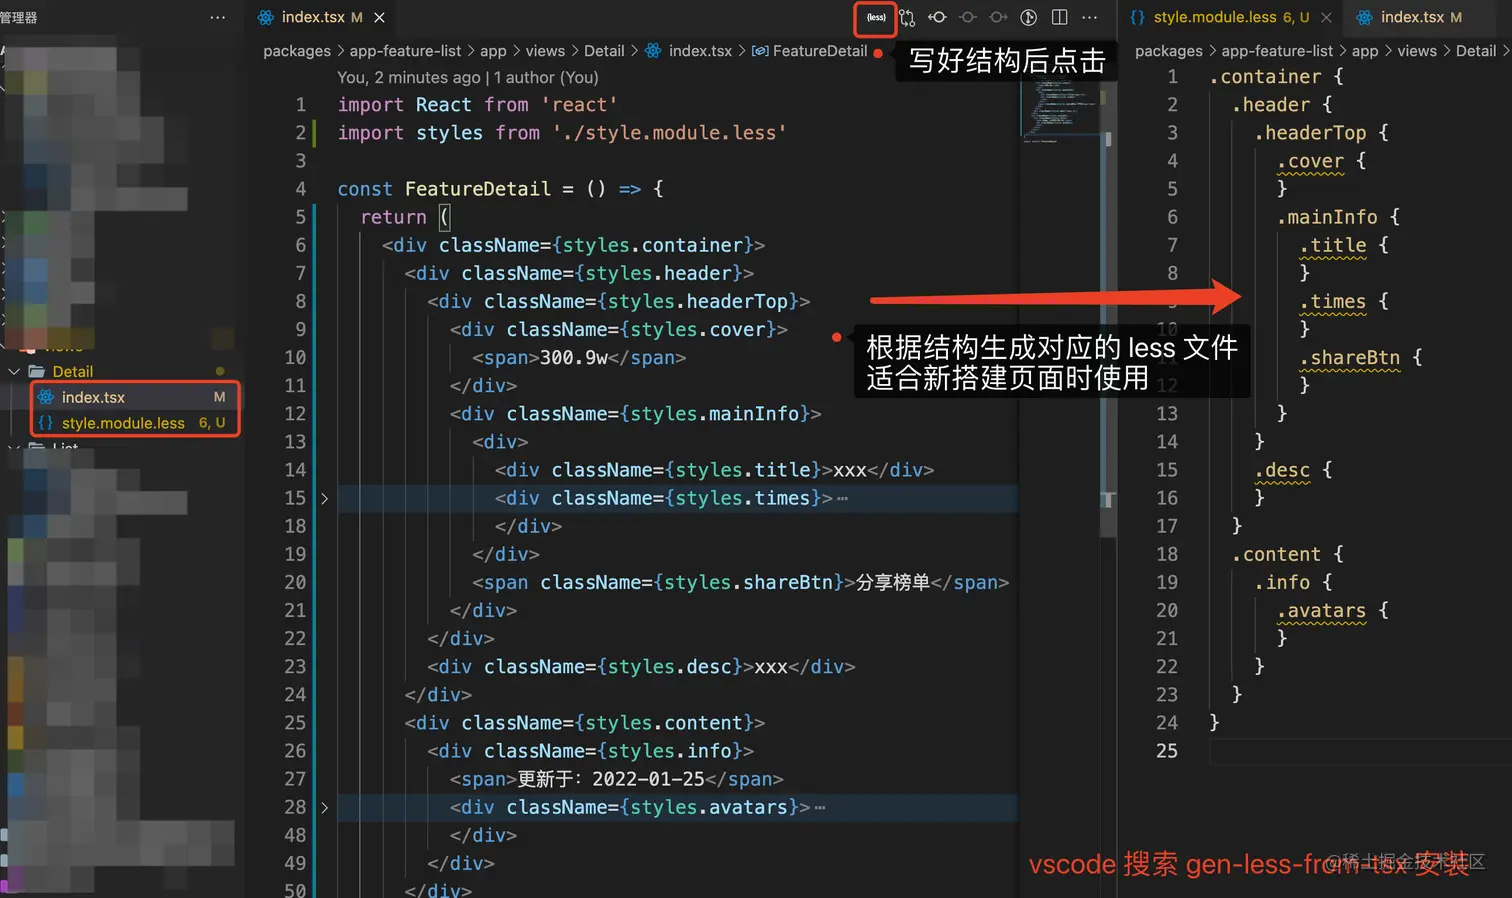Click .cover selector in less file

pyautogui.click(x=1310, y=161)
